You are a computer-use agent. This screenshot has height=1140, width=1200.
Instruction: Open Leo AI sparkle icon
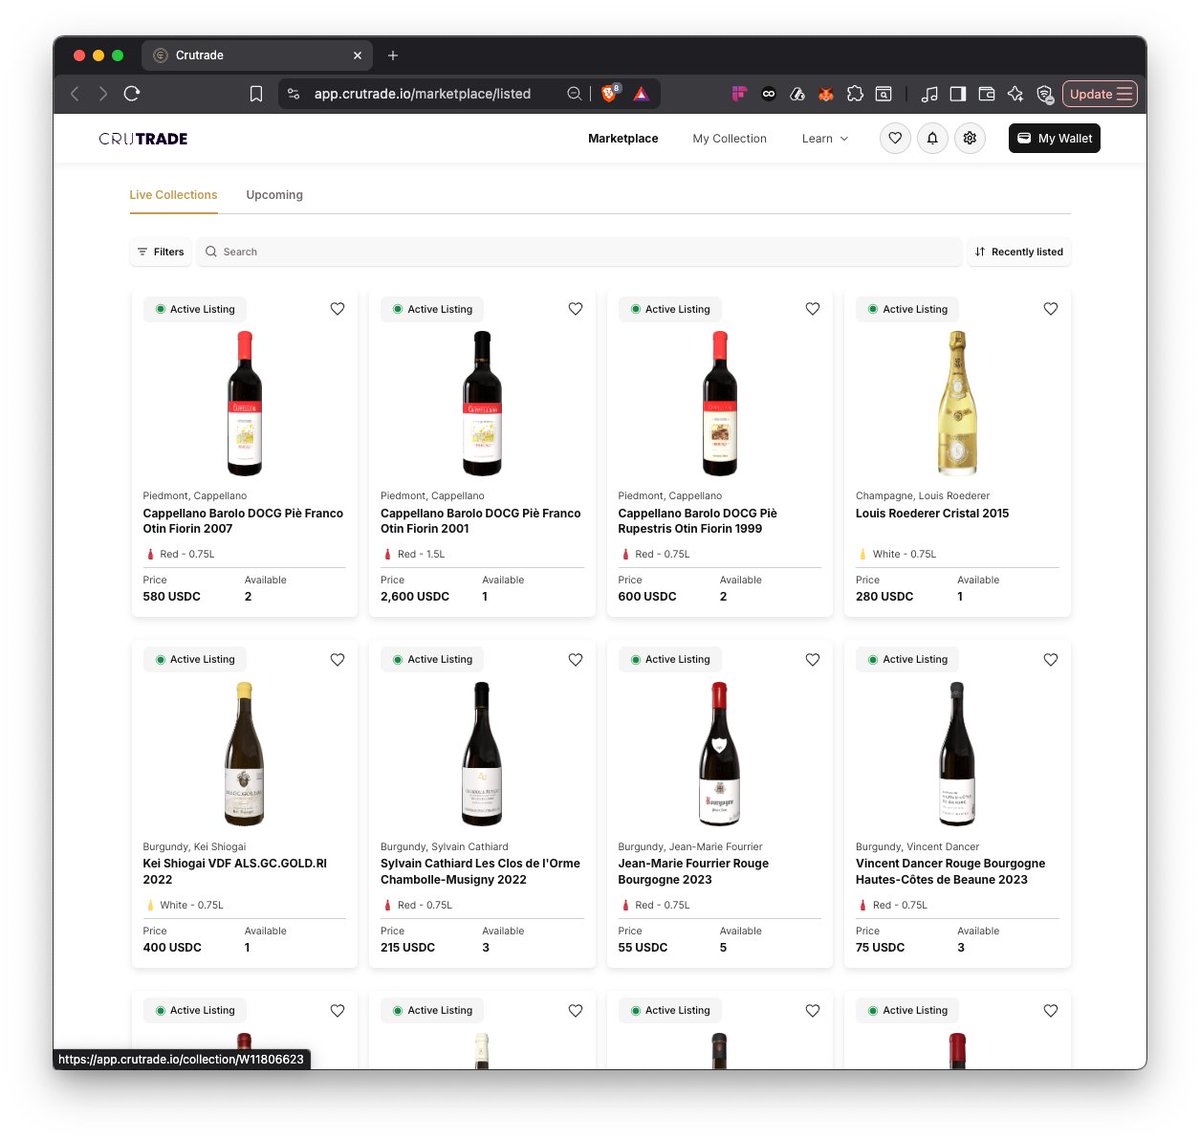coord(1015,94)
